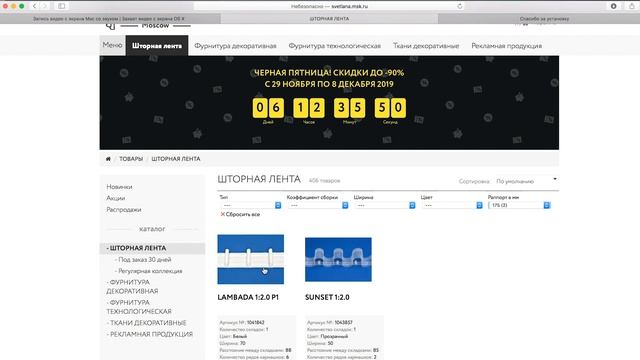Open the Распродажи sidebar link
The height and width of the screenshot is (360, 640).
tap(124, 209)
